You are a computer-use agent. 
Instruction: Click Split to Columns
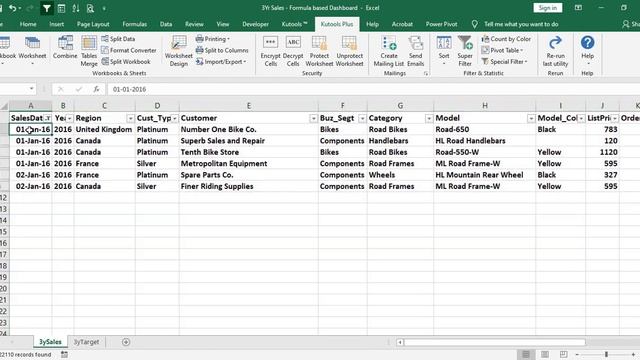(222, 50)
